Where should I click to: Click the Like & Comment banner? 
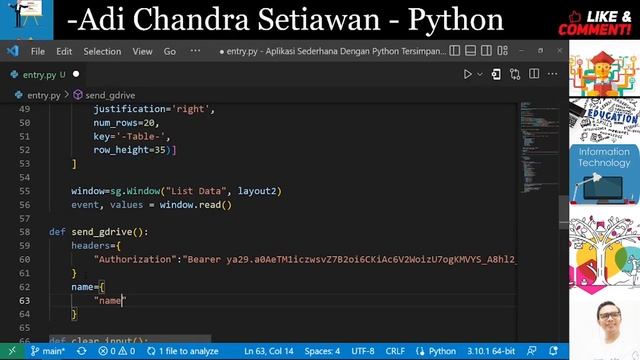pyautogui.click(x=595, y=23)
